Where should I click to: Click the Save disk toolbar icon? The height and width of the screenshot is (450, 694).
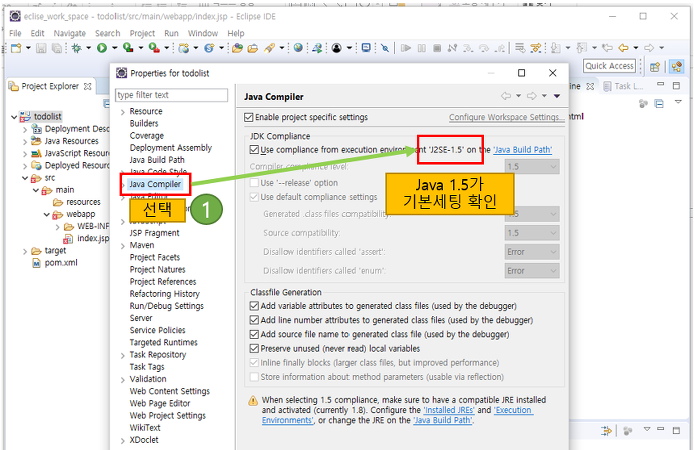[x=41, y=48]
